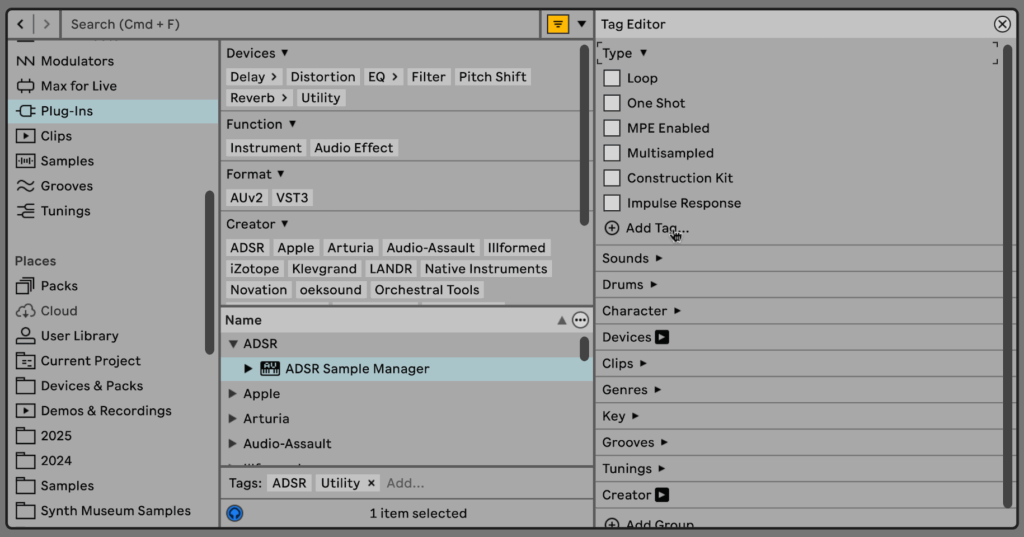Open the column options ellipsis button
The image size is (1024, 537).
(580, 320)
